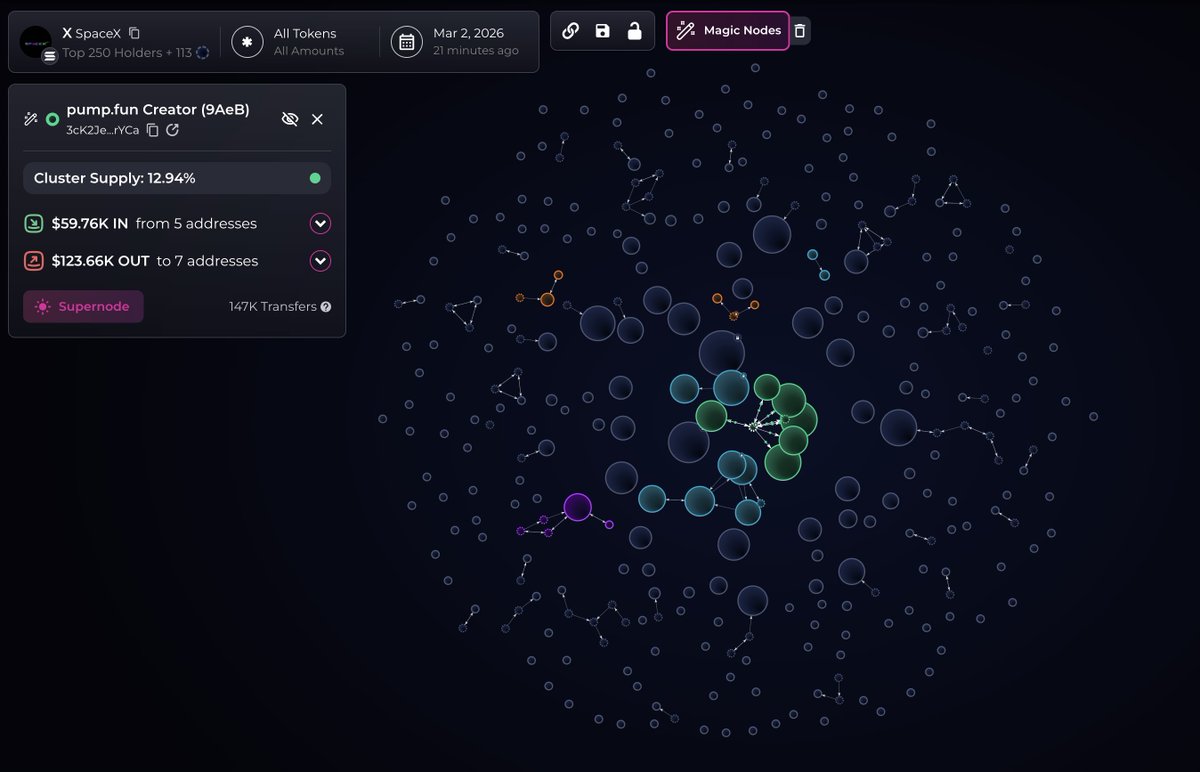1200x772 pixels.
Task: Click the red outgoing arrow icon
Action: 33,261
